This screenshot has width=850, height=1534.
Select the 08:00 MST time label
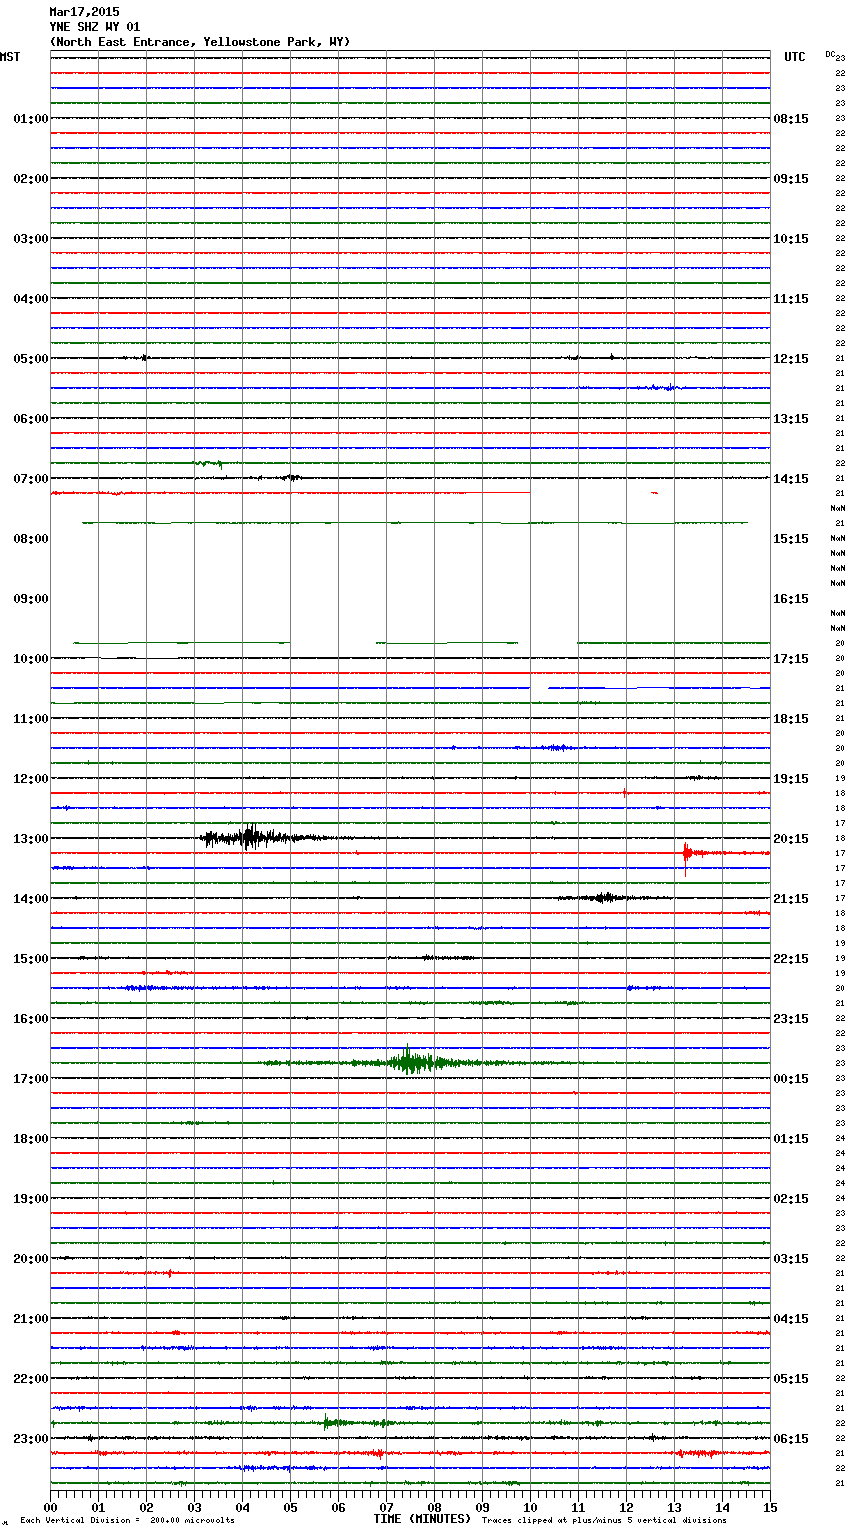pos(31,538)
